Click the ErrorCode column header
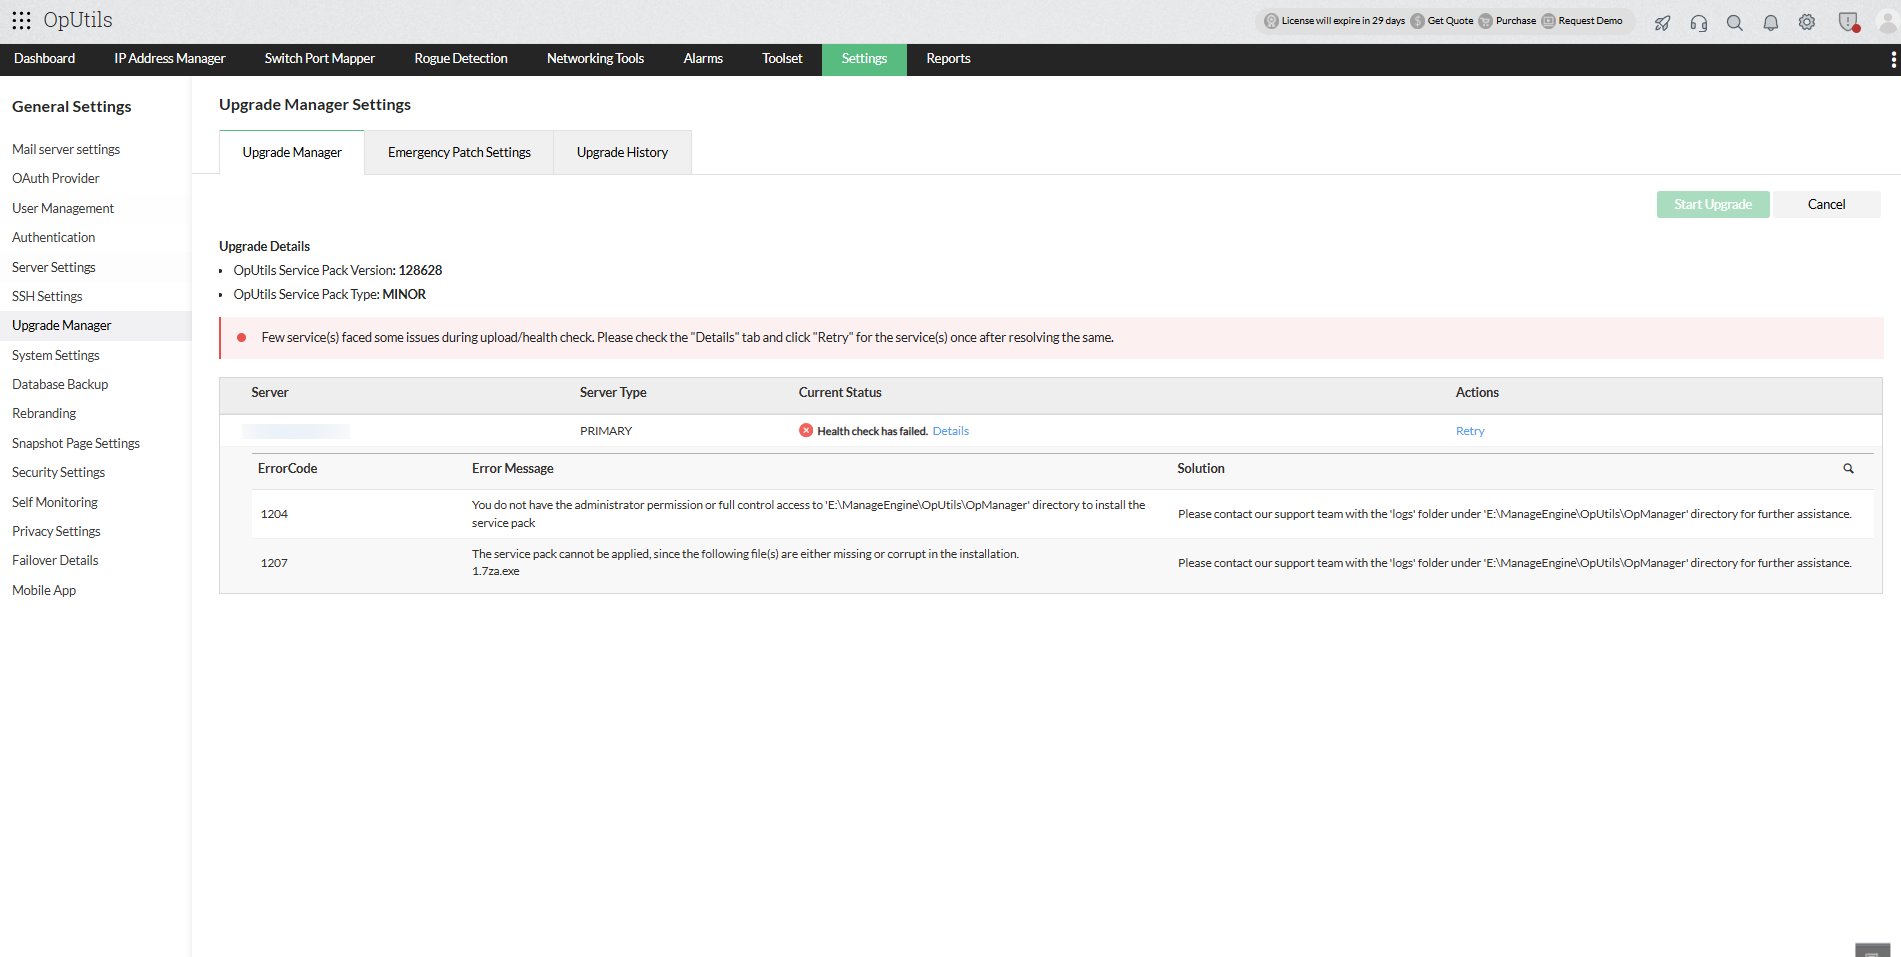The height and width of the screenshot is (957, 1901). point(287,468)
